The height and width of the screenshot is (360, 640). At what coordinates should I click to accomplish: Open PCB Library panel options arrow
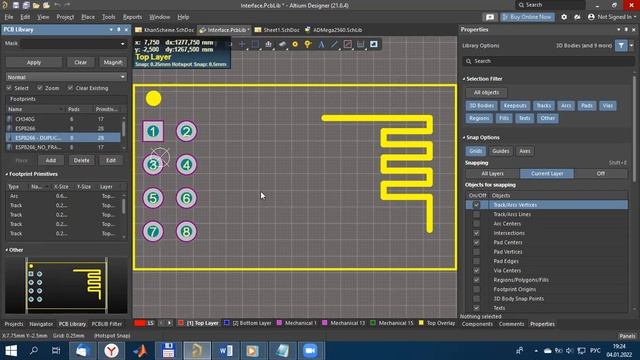[111, 30]
